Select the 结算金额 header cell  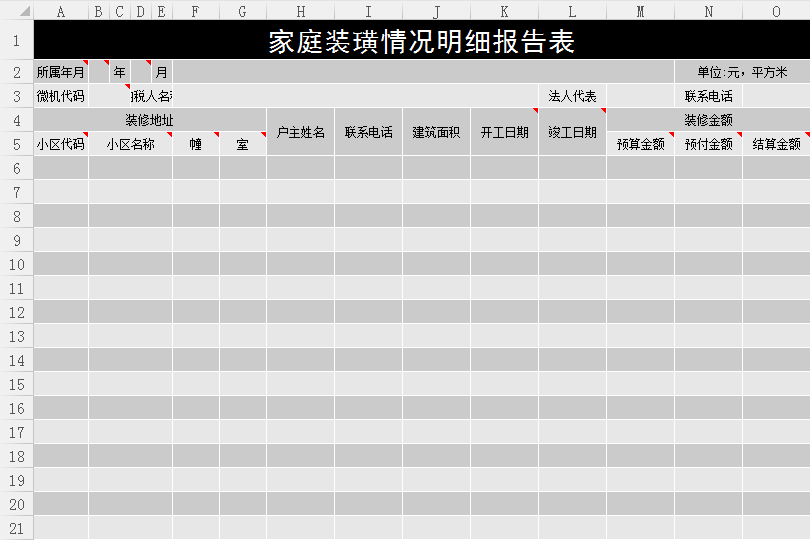tap(776, 144)
